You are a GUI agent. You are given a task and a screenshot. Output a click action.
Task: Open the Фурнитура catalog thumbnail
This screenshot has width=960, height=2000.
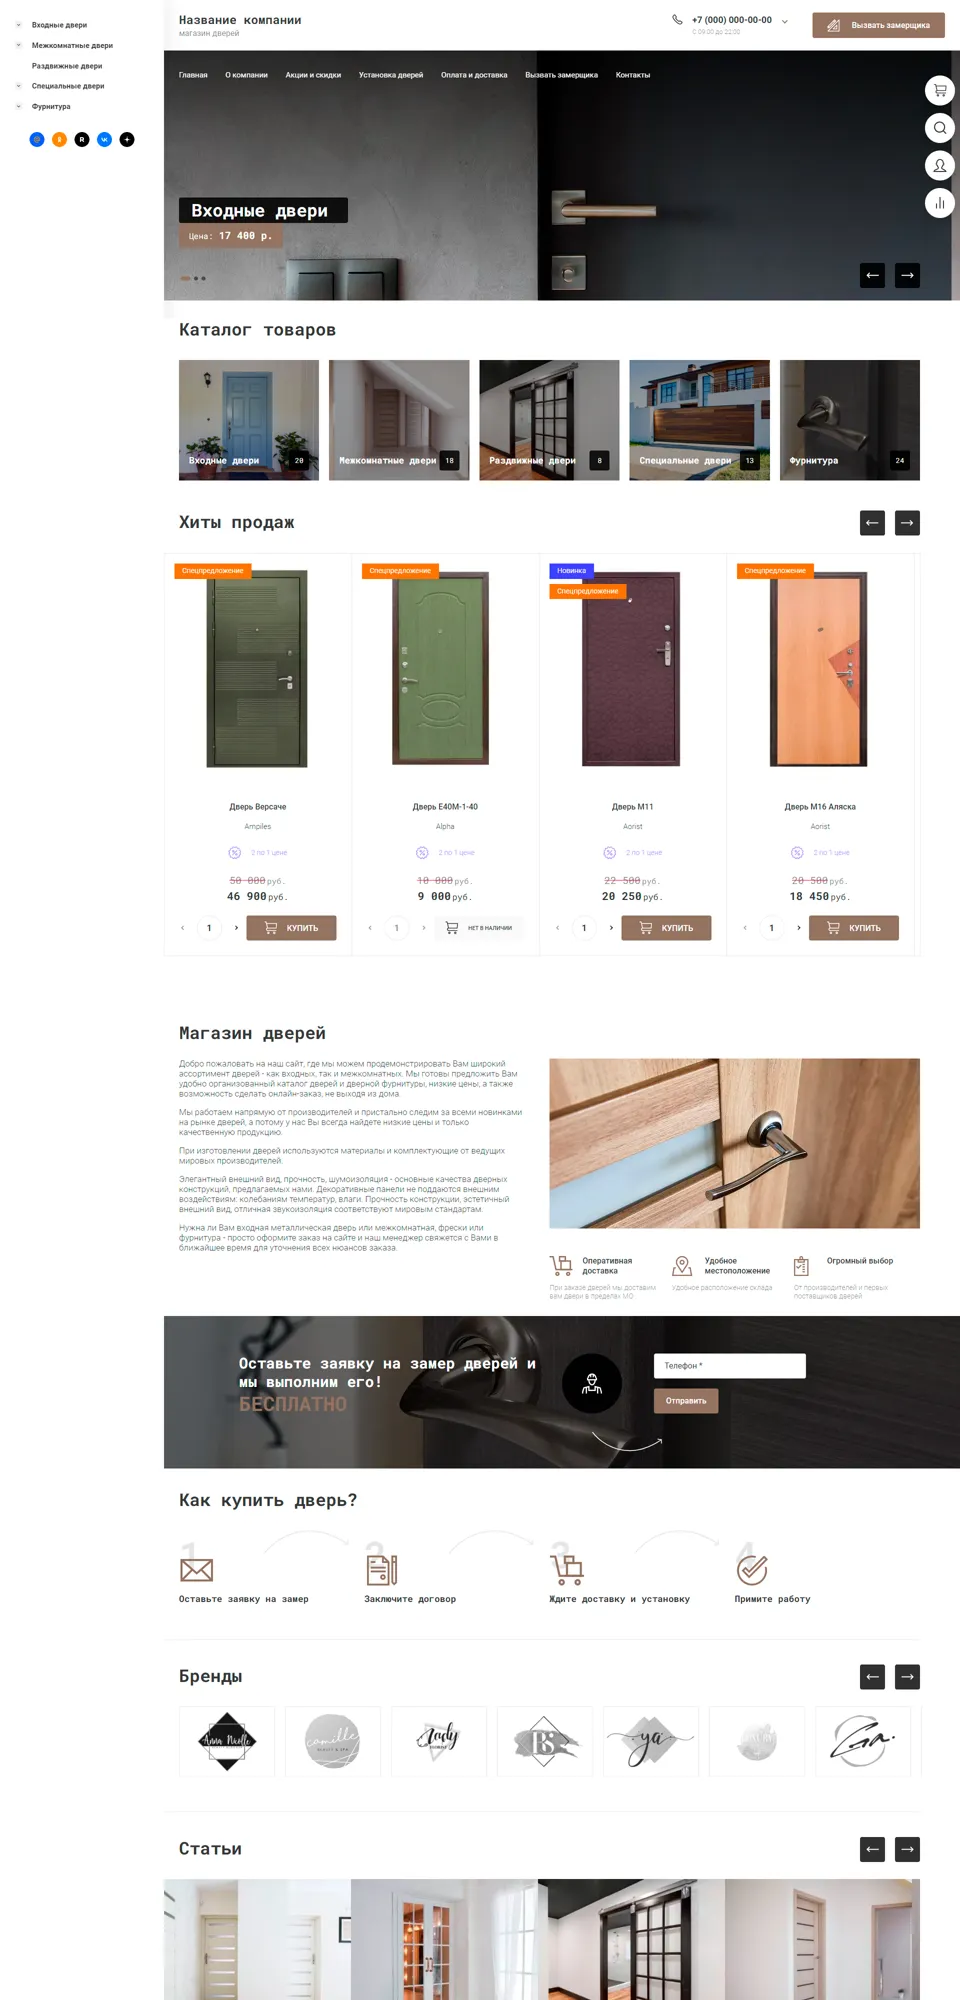coord(849,420)
